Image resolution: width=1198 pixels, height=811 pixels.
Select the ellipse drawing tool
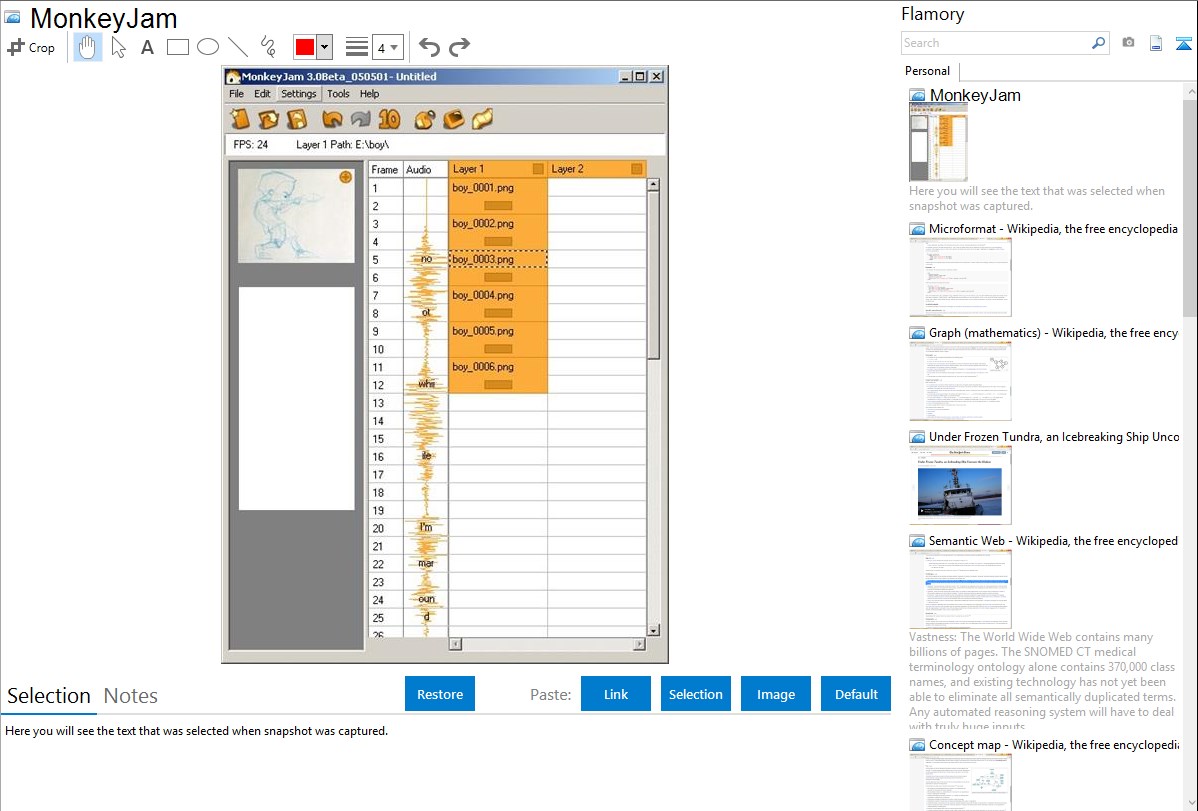[208, 47]
